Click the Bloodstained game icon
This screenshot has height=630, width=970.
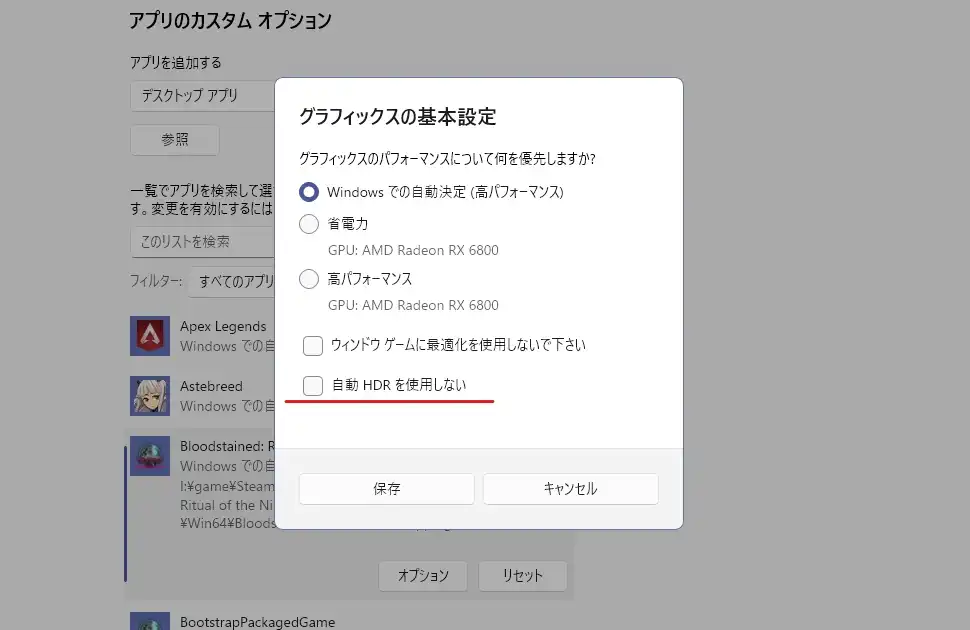150,455
